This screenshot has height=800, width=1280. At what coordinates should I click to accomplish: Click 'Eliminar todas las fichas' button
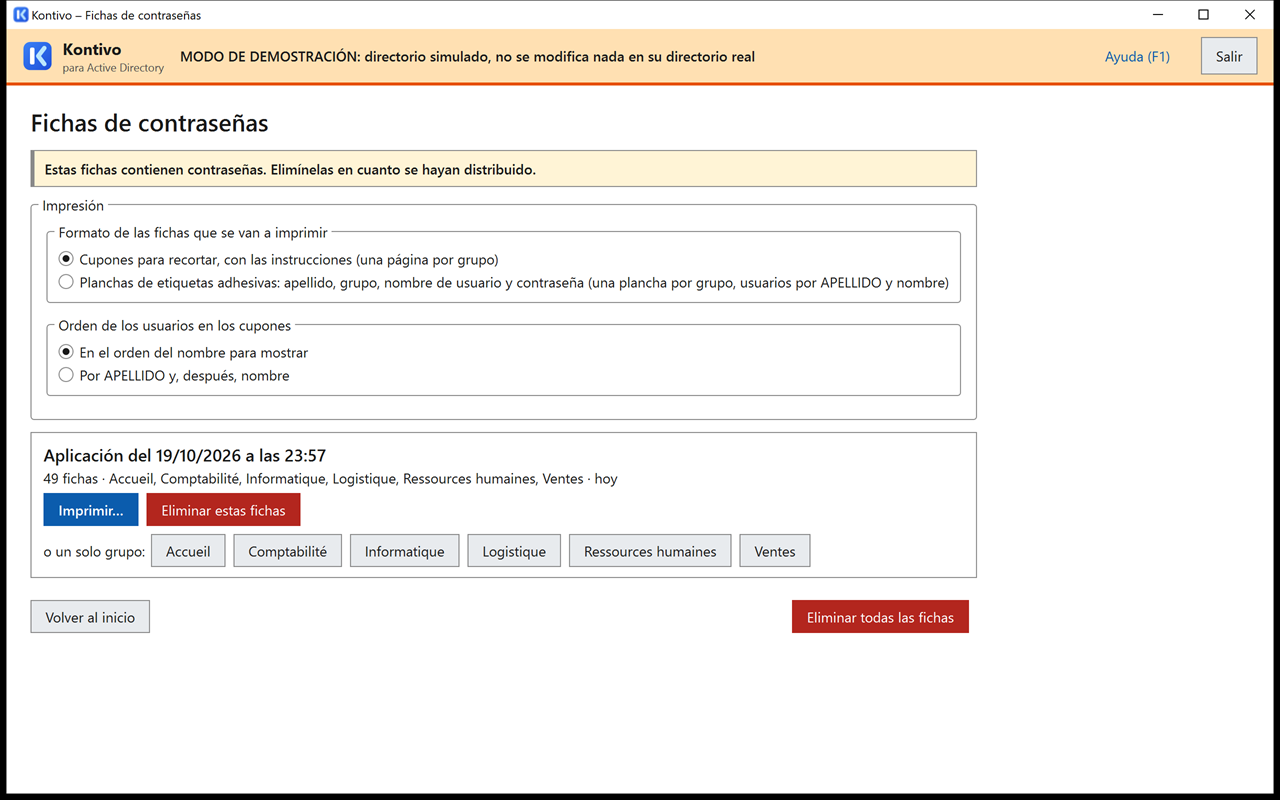[x=880, y=617]
